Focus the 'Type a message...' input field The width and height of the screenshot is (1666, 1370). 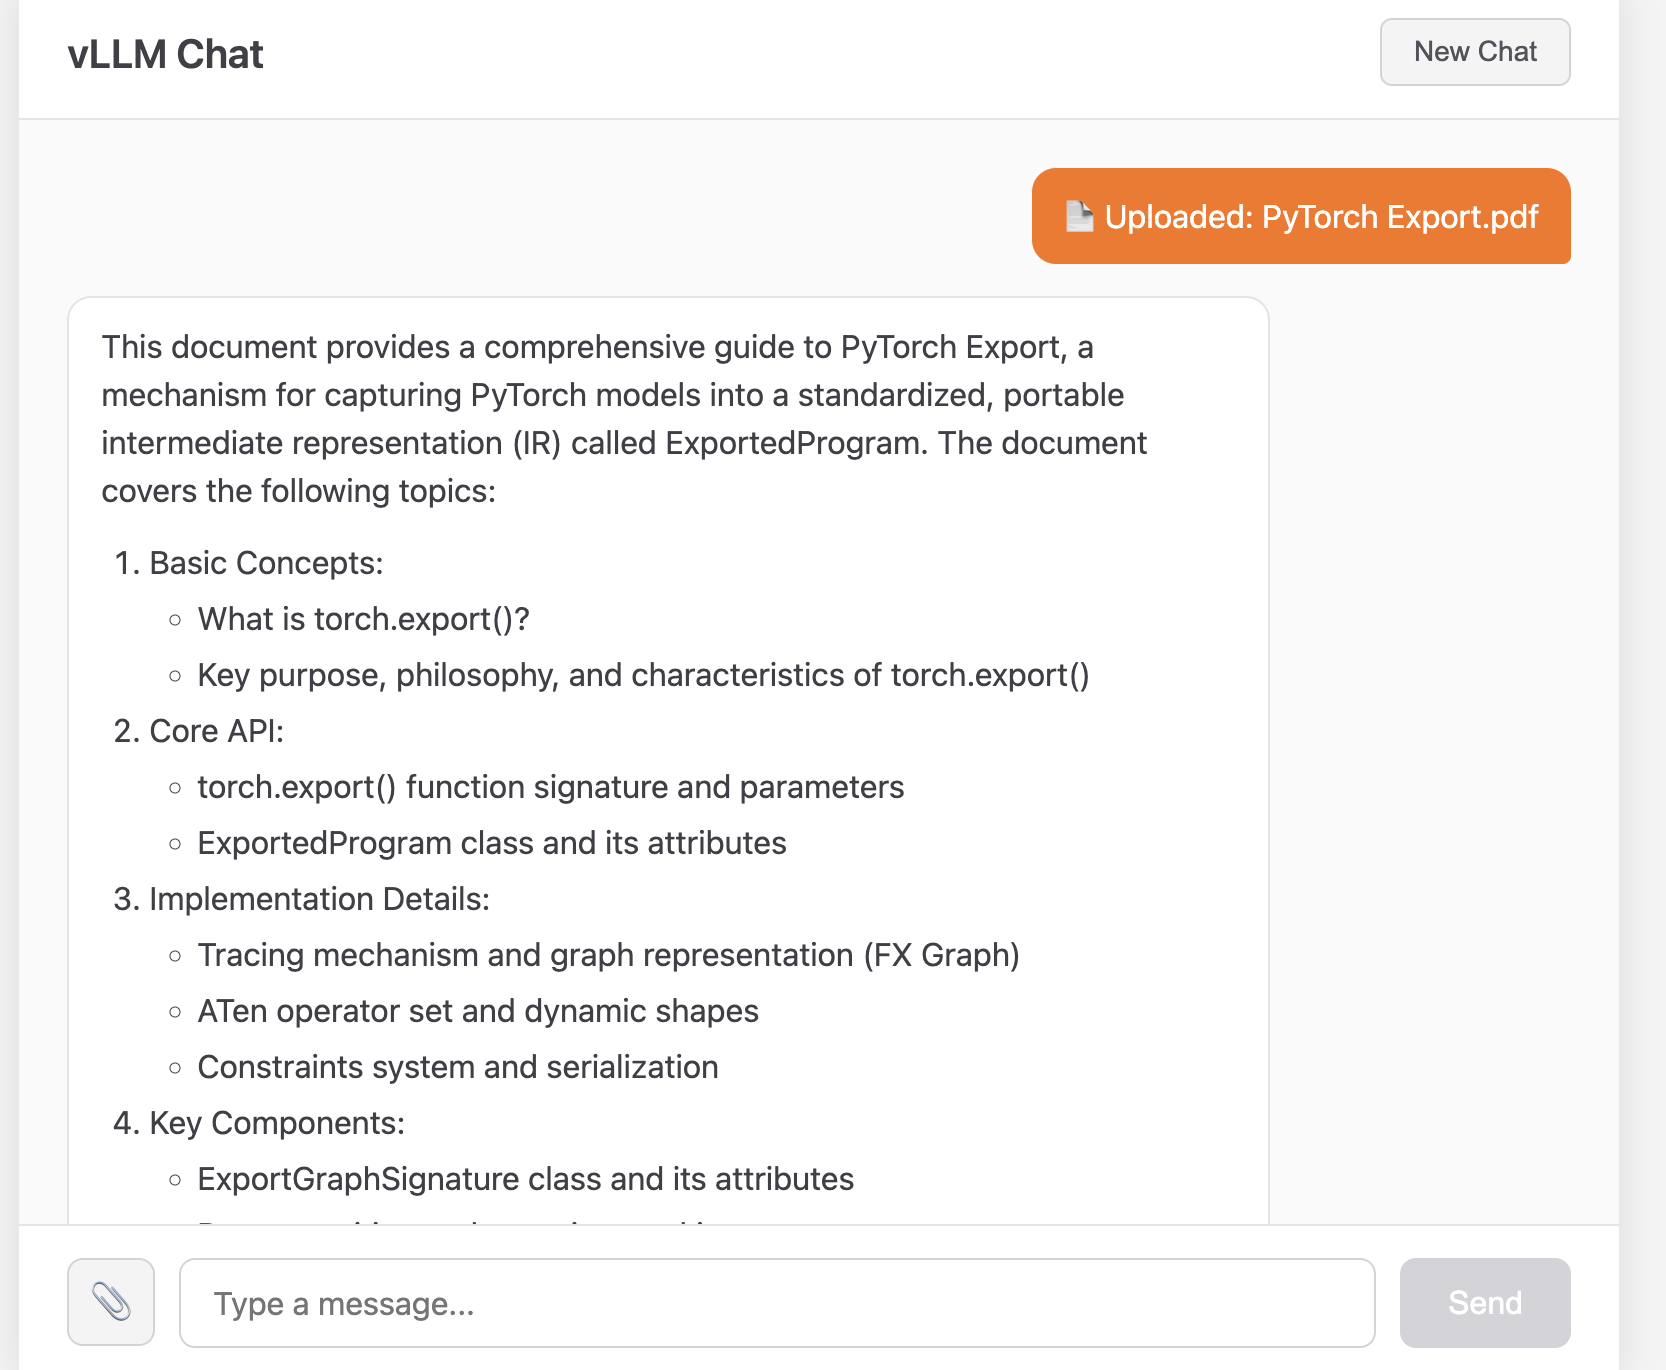[776, 1302]
